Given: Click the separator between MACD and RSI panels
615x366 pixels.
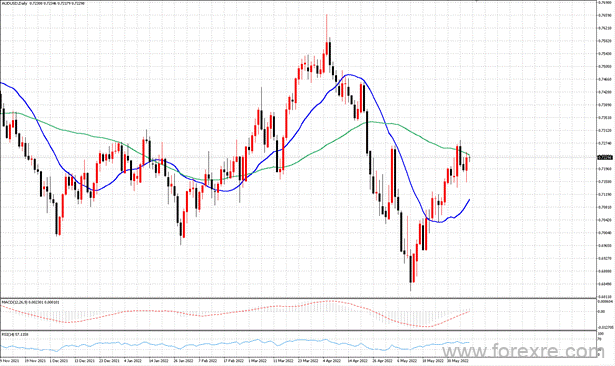Looking at the screenshot, I should (x=298, y=330).
